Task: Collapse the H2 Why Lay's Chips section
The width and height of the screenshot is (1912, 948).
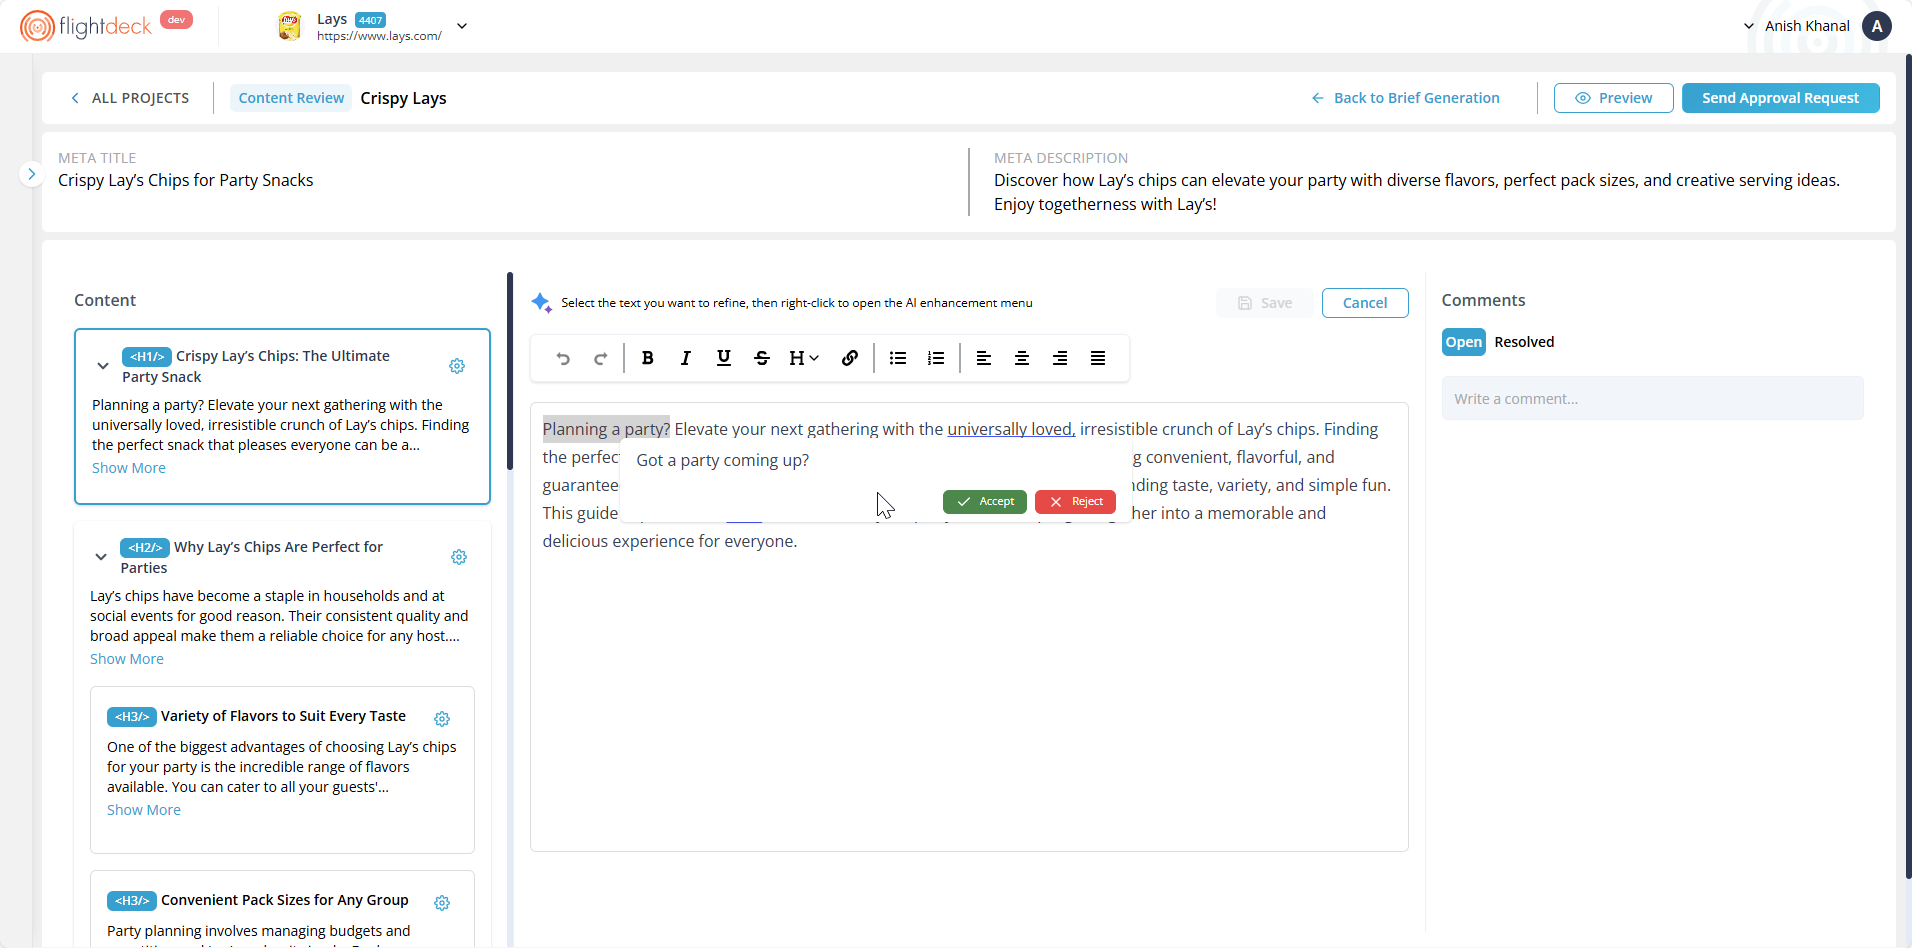Action: (x=101, y=557)
